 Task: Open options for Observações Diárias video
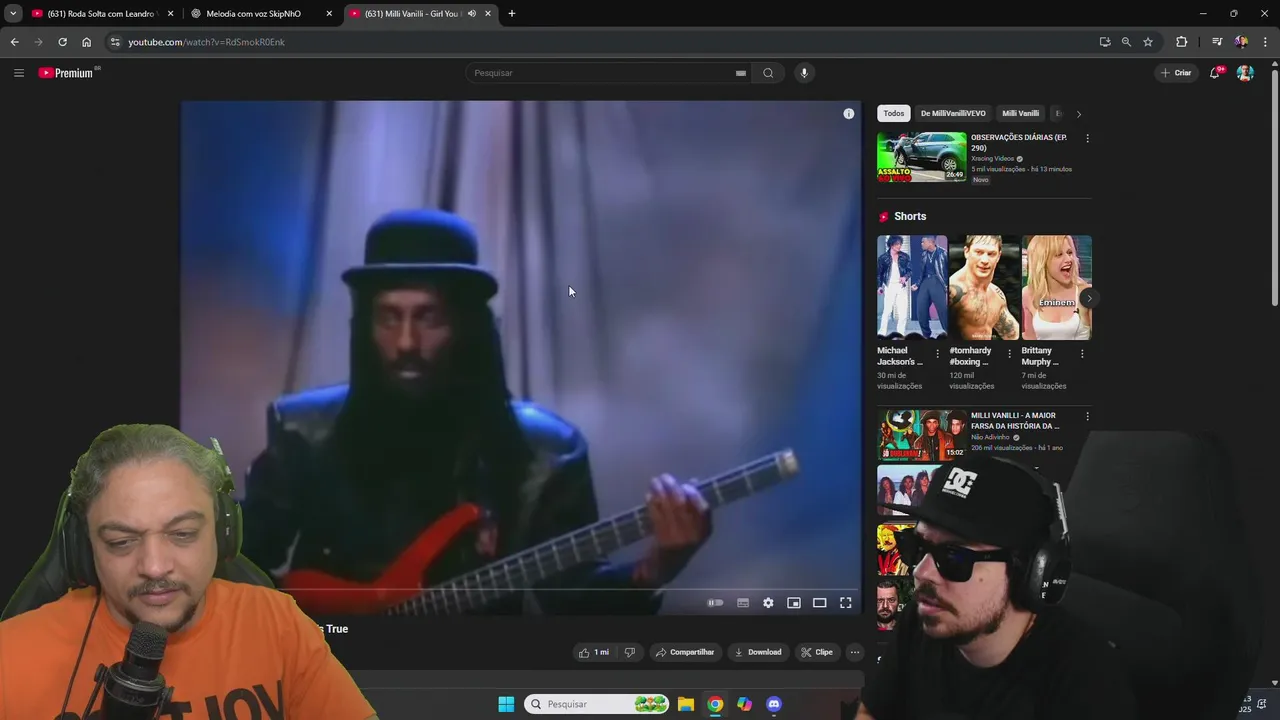point(1087,138)
